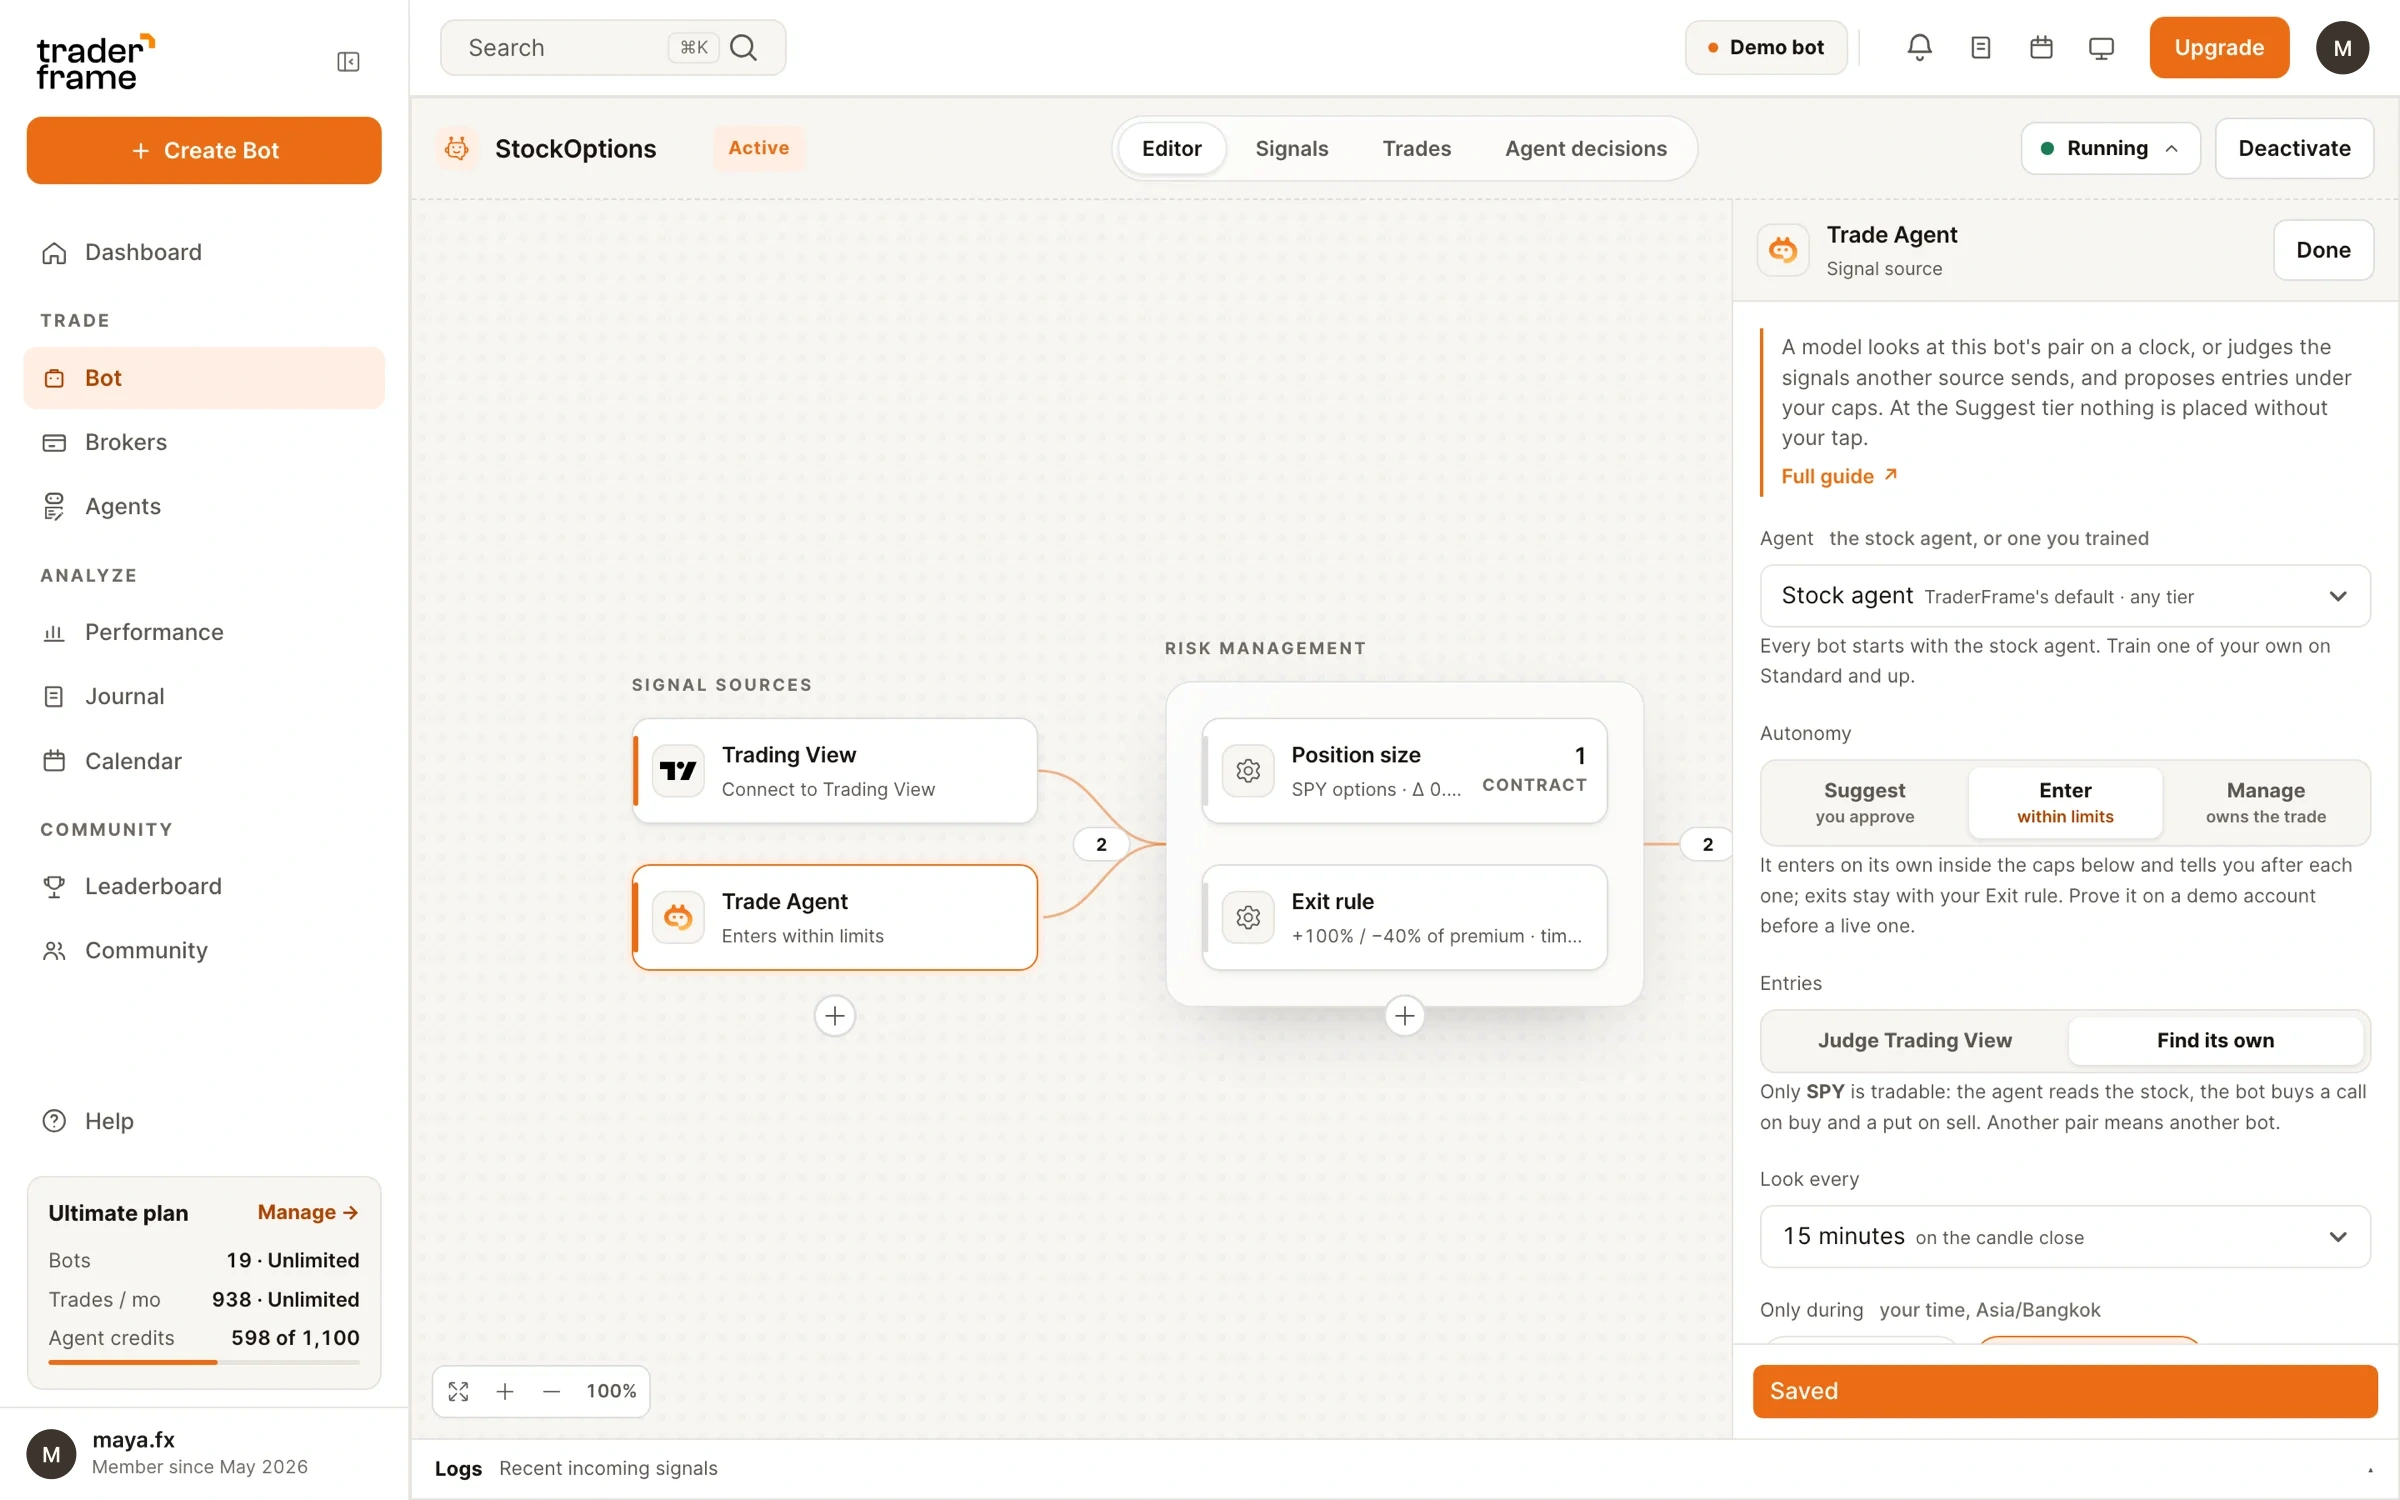Click the Agent credits progress bar
Image resolution: width=2400 pixels, height=1500 pixels.
click(204, 1362)
